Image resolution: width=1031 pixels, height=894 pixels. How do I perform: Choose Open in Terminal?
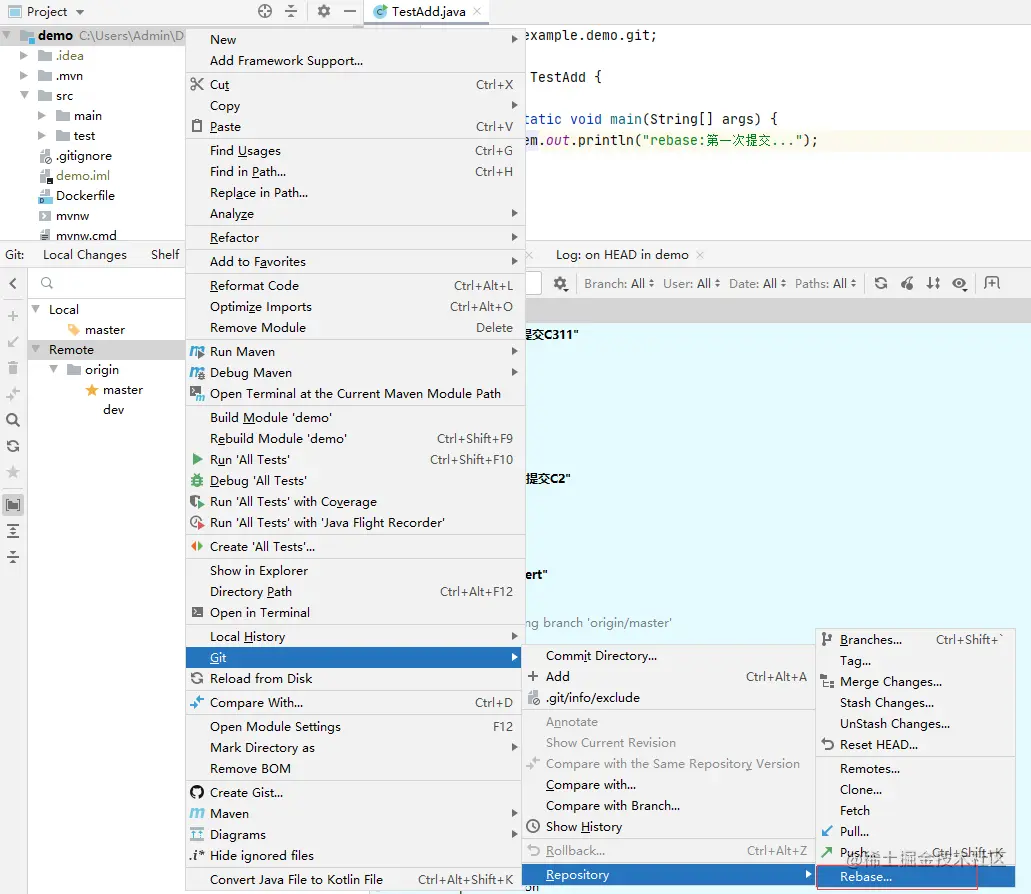(x=354, y=612)
